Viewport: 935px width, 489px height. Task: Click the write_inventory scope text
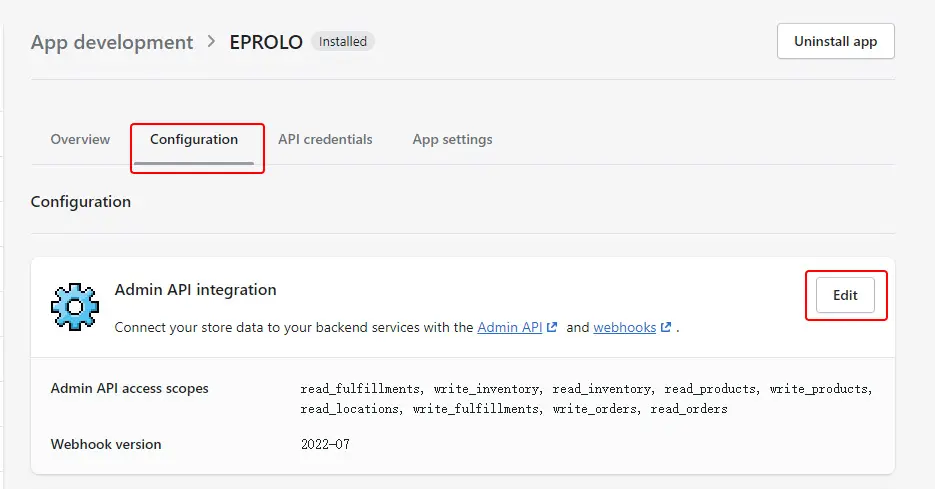click(486, 389)
